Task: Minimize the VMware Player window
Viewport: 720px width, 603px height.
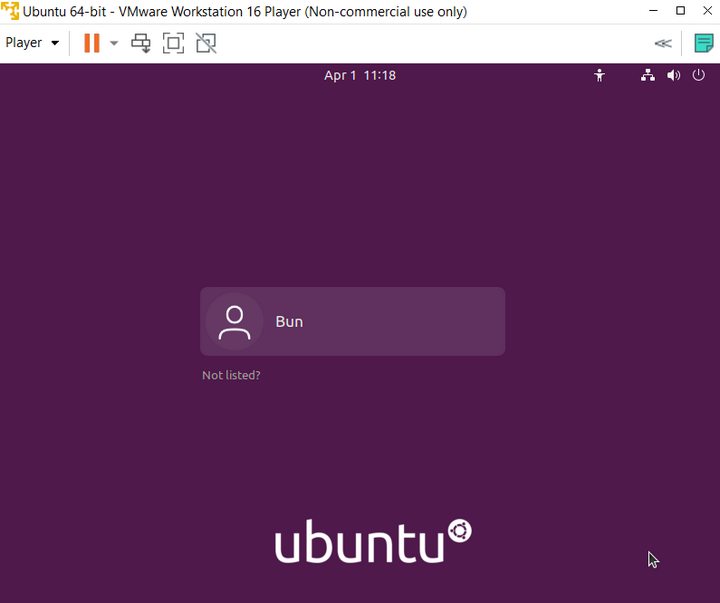Action: [x=653, y=11]
